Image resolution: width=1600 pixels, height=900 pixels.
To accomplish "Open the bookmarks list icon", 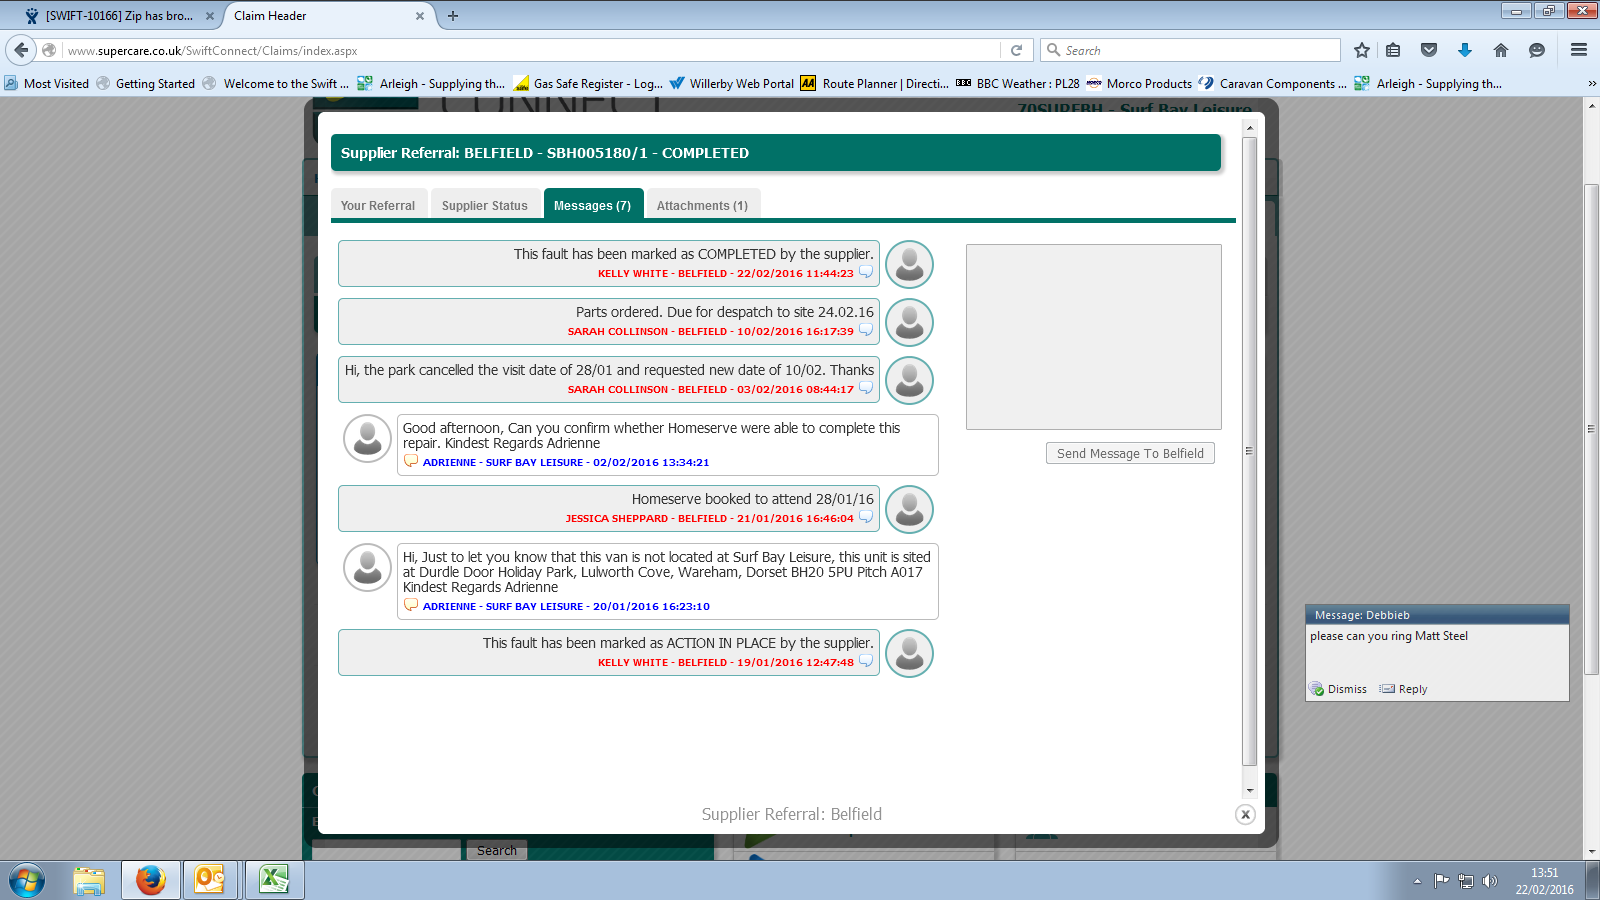I will tap(1393, 50).
